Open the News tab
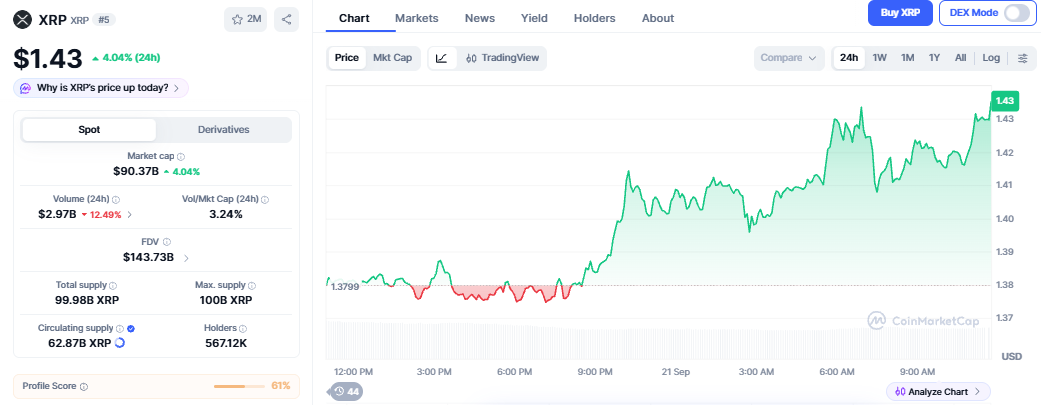The image size is (1041, 405). click(x=480, y=19)
